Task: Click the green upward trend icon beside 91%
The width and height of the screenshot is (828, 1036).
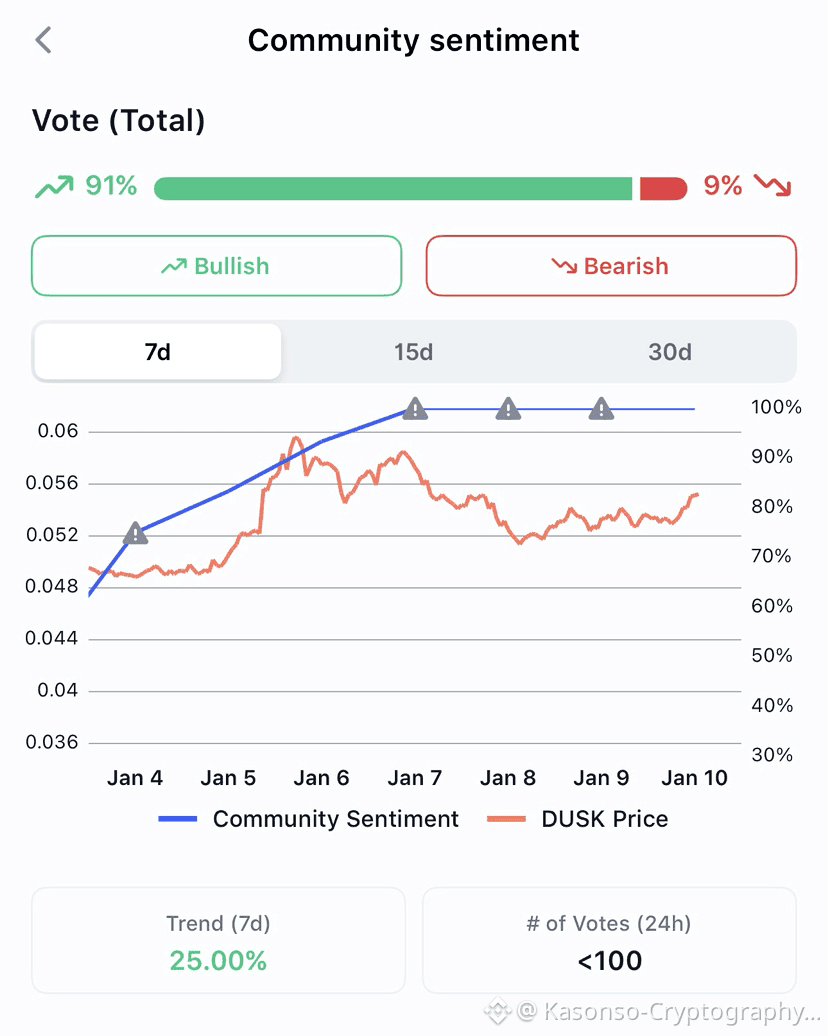Action: pyautogui.click(x=54, y=187)
